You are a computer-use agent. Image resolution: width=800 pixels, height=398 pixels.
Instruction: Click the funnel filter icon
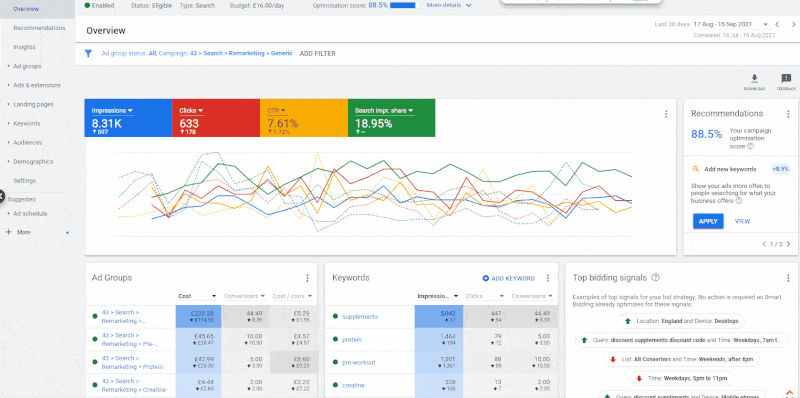(x=88, y=54)
